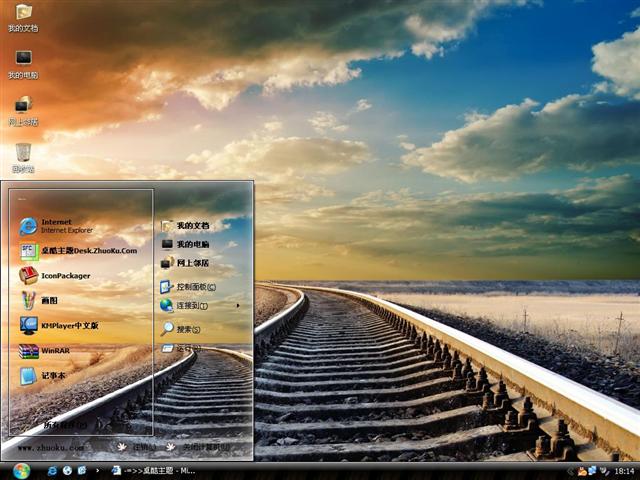This screenshot has width=640, height=480.
Task: Click 我的文档 in Start menu right column
Action: pos(193,226)
